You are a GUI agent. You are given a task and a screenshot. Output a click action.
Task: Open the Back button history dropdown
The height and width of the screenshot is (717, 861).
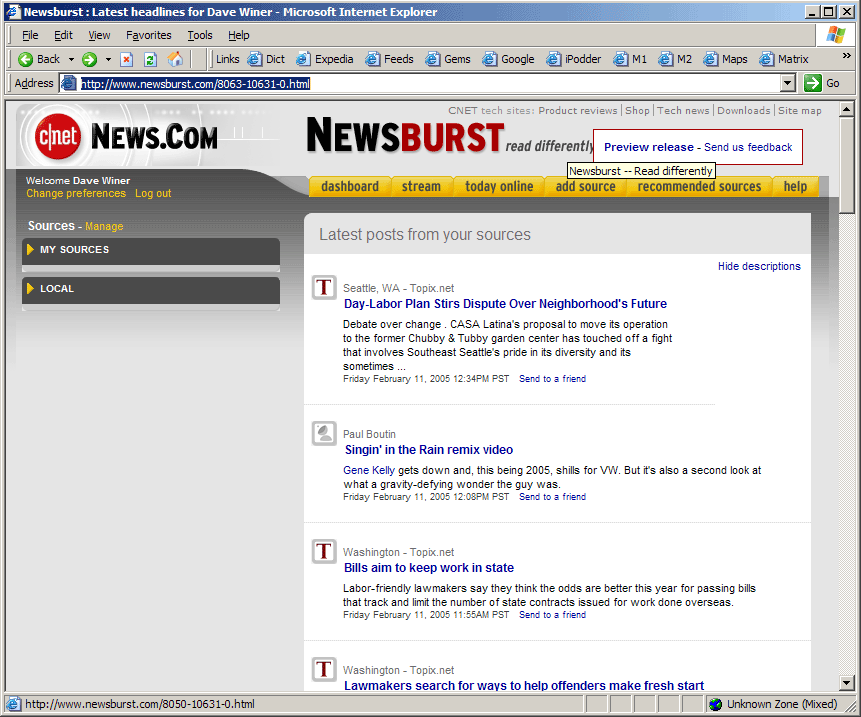pyautogui.click(x=71, y=59)
